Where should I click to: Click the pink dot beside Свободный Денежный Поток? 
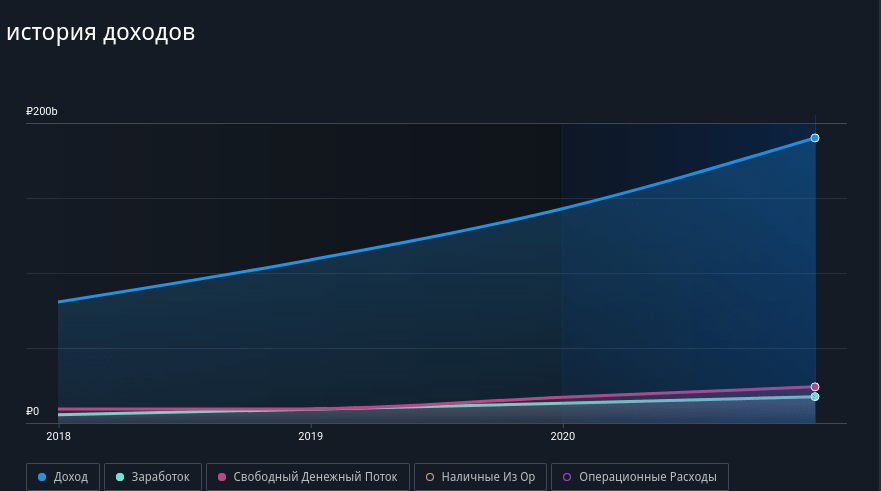tap(222, 477)
